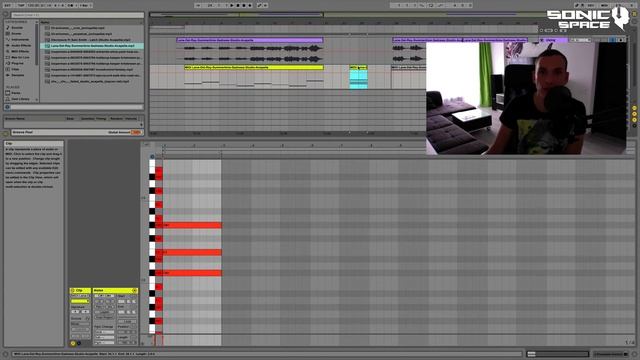Click the Clip box title bar
The width and height of the screenshot is (640, 360).
pyautogui.click(x=80, y=291)
